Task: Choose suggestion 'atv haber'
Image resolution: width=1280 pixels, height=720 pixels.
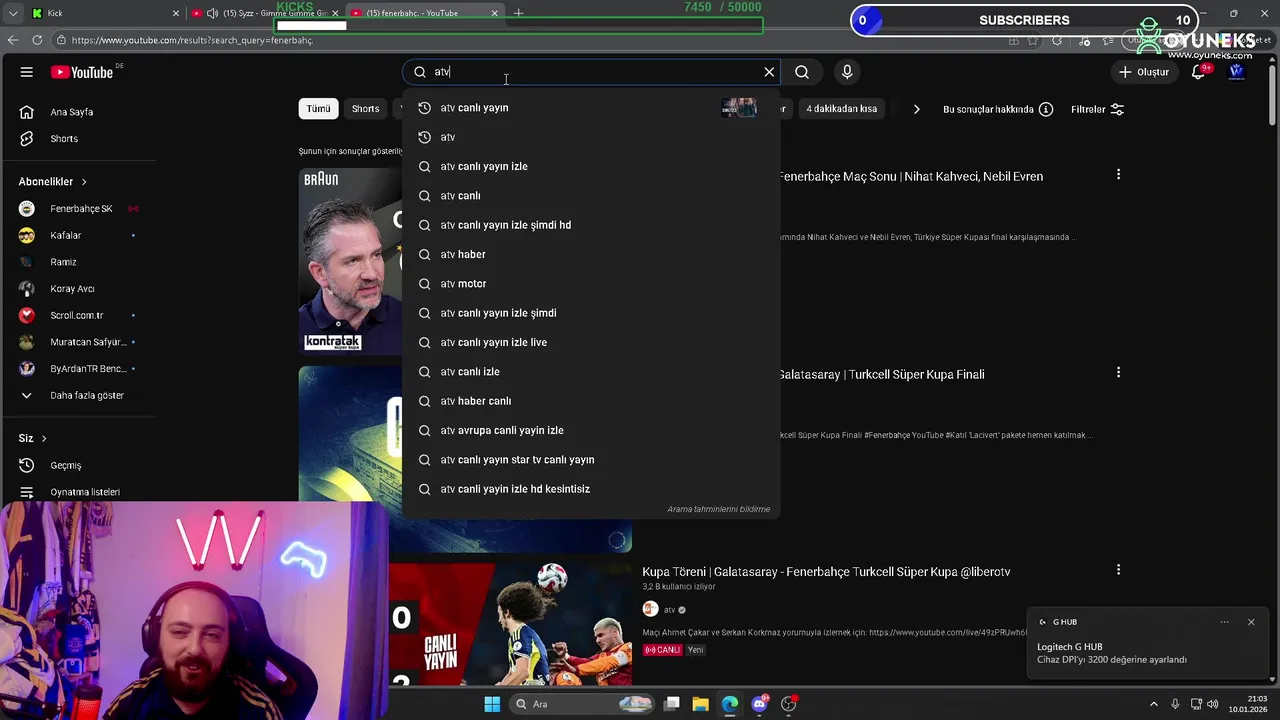Action: tap(590, 254)
